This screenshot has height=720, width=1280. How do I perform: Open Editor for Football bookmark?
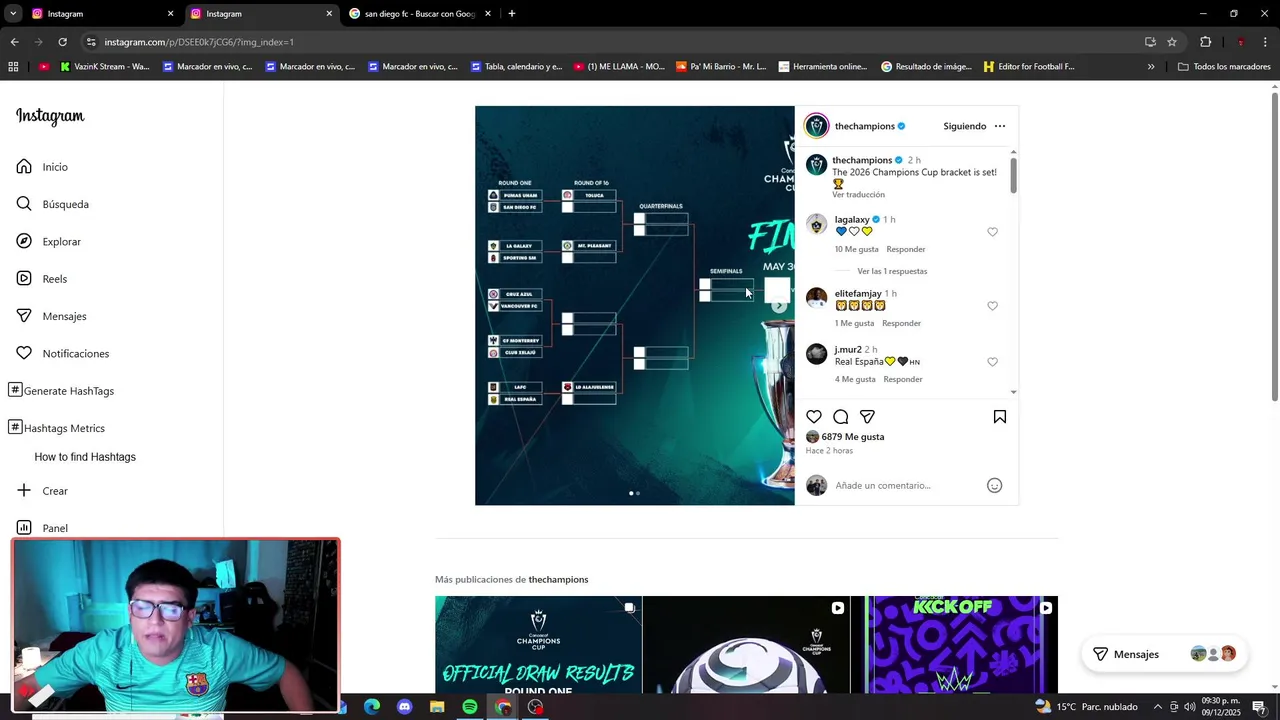click(1030, 67)
